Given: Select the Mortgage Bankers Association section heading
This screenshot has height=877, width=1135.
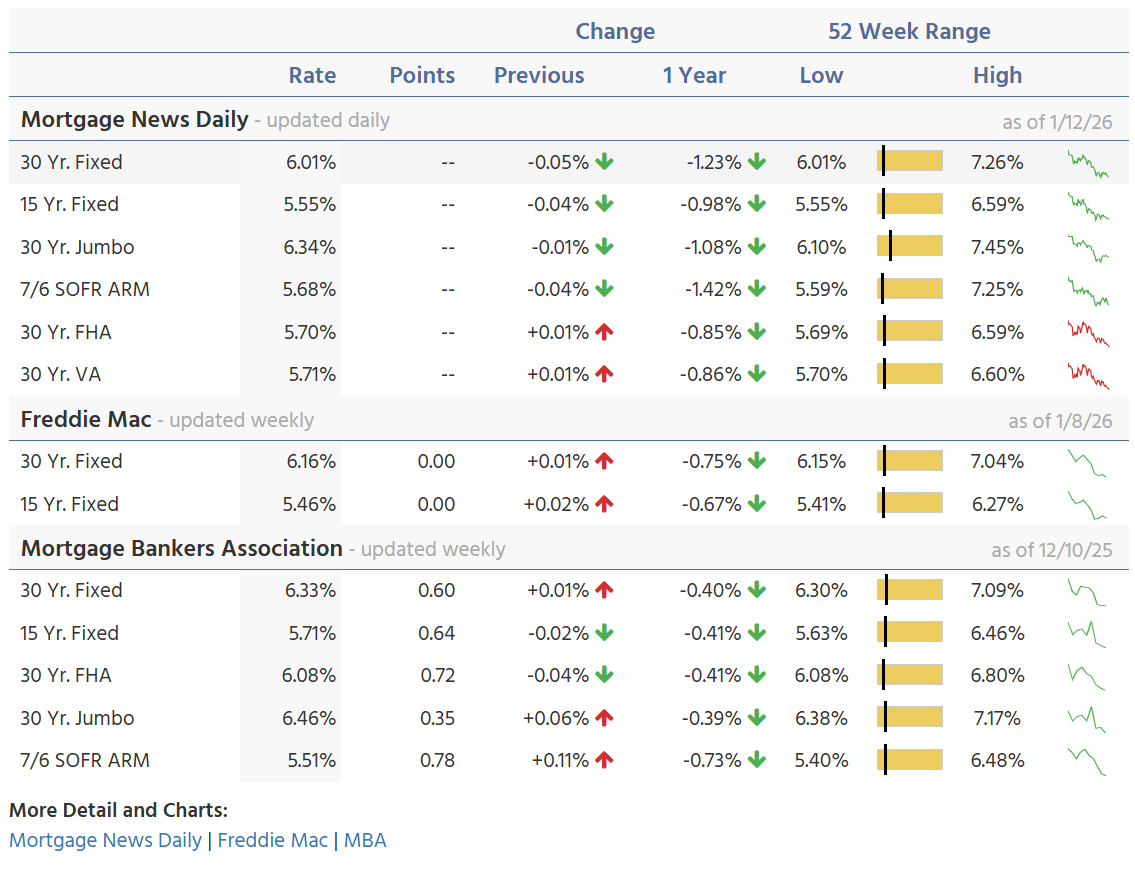Looking at the screenshot, I should tap(182, 548).
